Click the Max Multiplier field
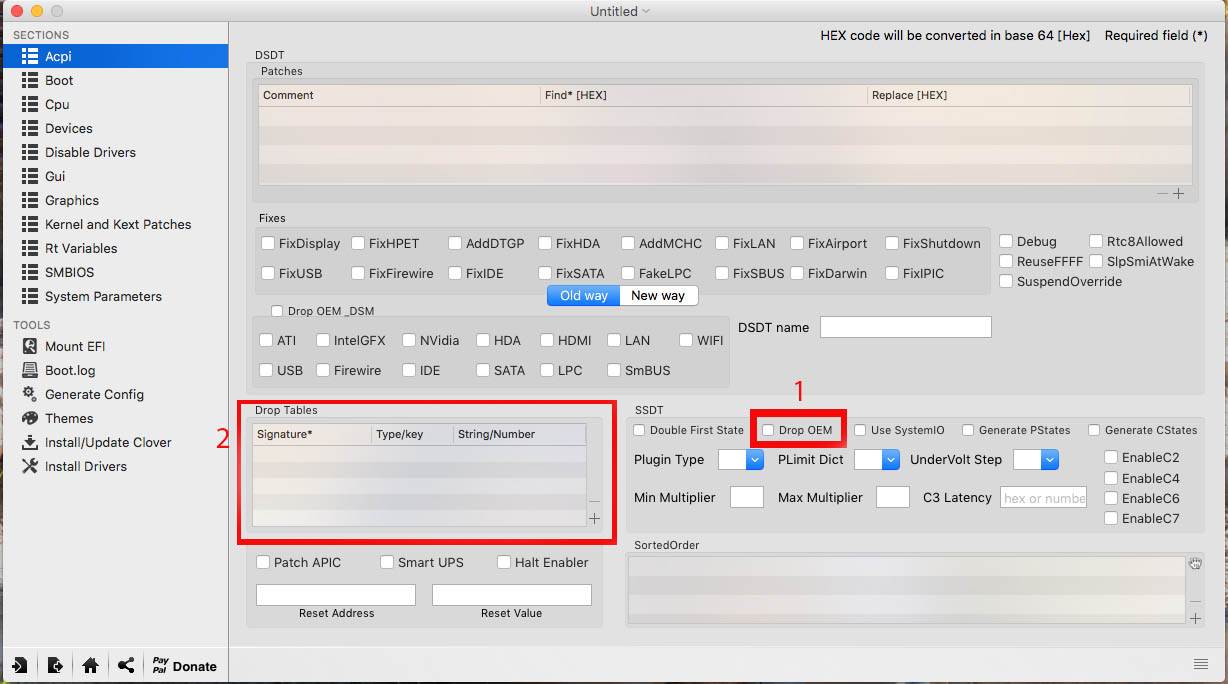Viewport: 1228px width, 684px height. [x=893, y=497]
